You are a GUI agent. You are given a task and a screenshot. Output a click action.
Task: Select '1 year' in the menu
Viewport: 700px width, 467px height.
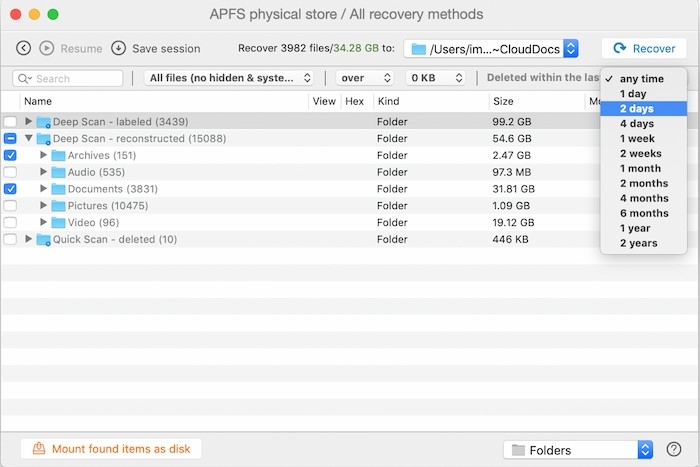tap(643, 228)
